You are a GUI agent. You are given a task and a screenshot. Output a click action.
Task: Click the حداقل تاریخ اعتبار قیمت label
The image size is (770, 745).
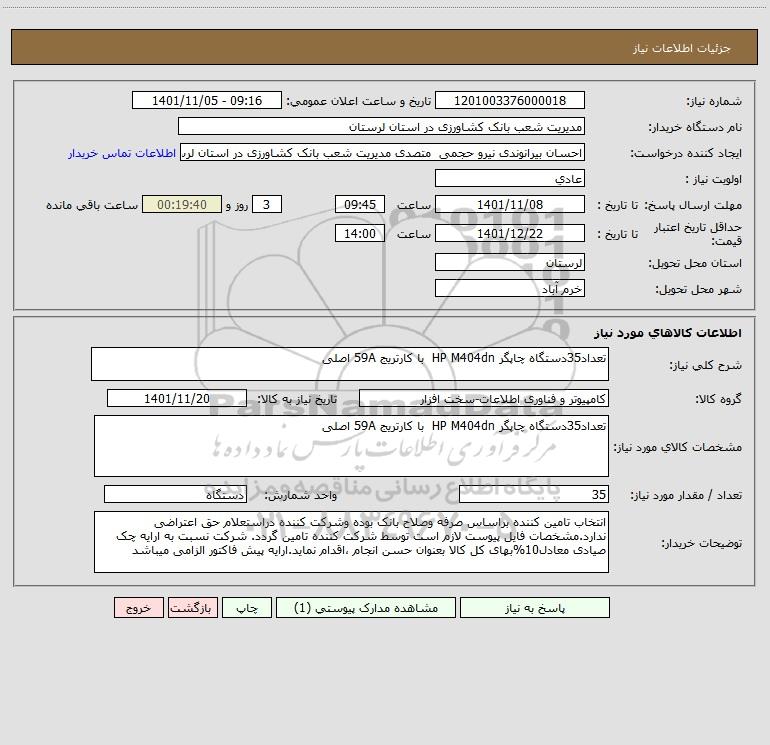click(698, 234)
